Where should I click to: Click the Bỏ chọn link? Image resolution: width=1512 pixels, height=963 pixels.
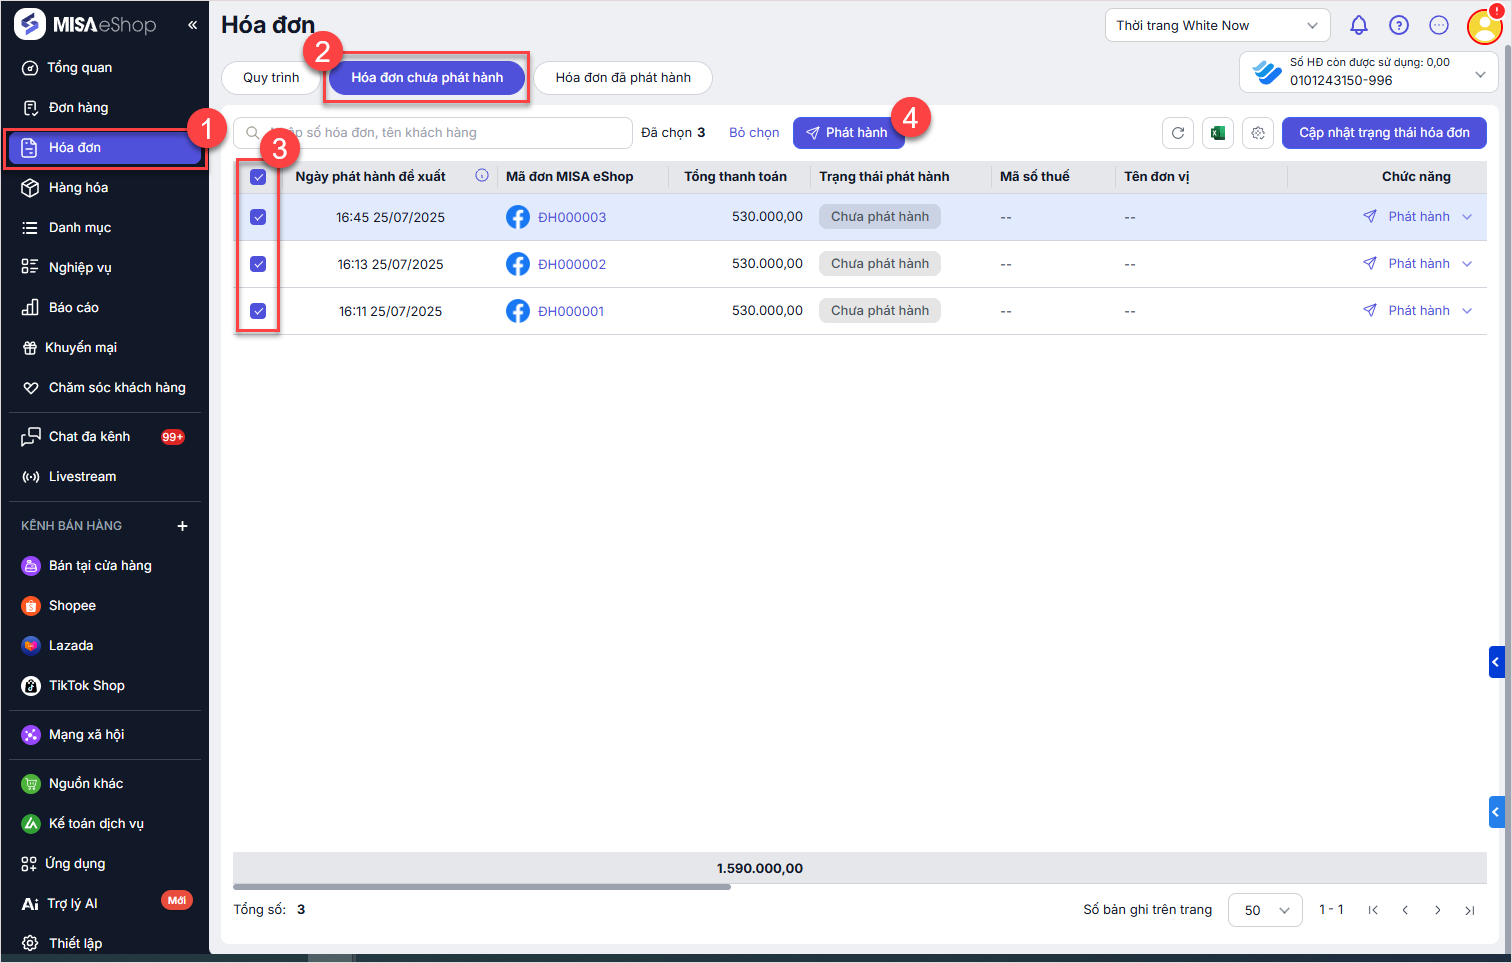click(754, 133)
